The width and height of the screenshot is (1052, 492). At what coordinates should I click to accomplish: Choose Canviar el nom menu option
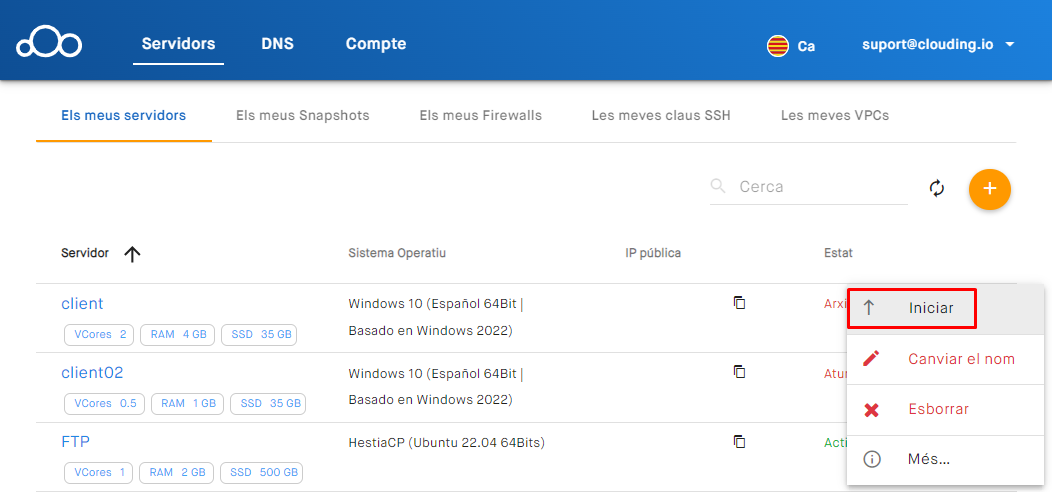(960, 359)
